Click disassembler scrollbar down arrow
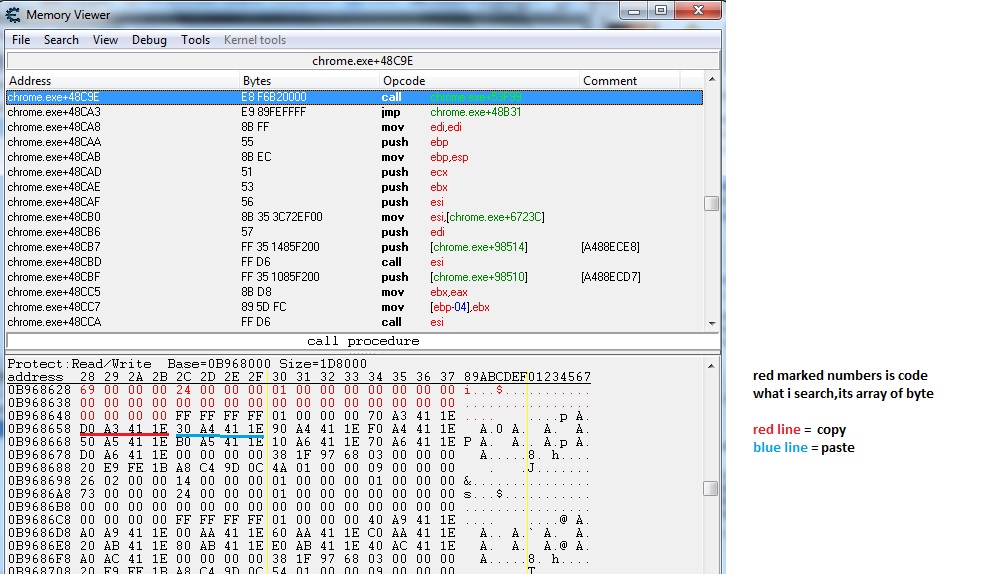The width and height of the screenshot is (982, 574). (x=711, y=323)
